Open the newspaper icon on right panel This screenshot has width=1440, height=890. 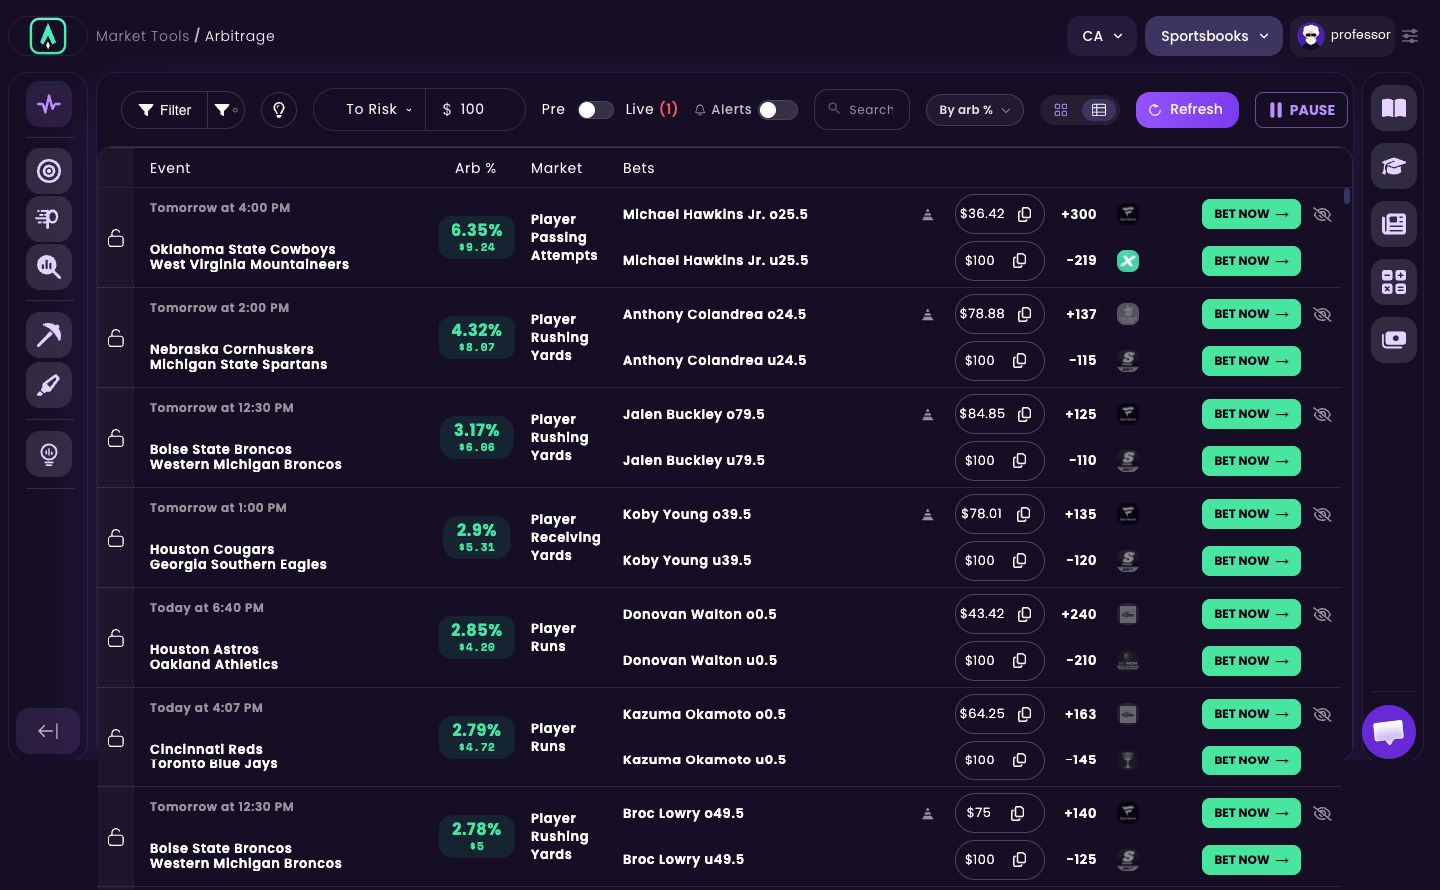1394,224
